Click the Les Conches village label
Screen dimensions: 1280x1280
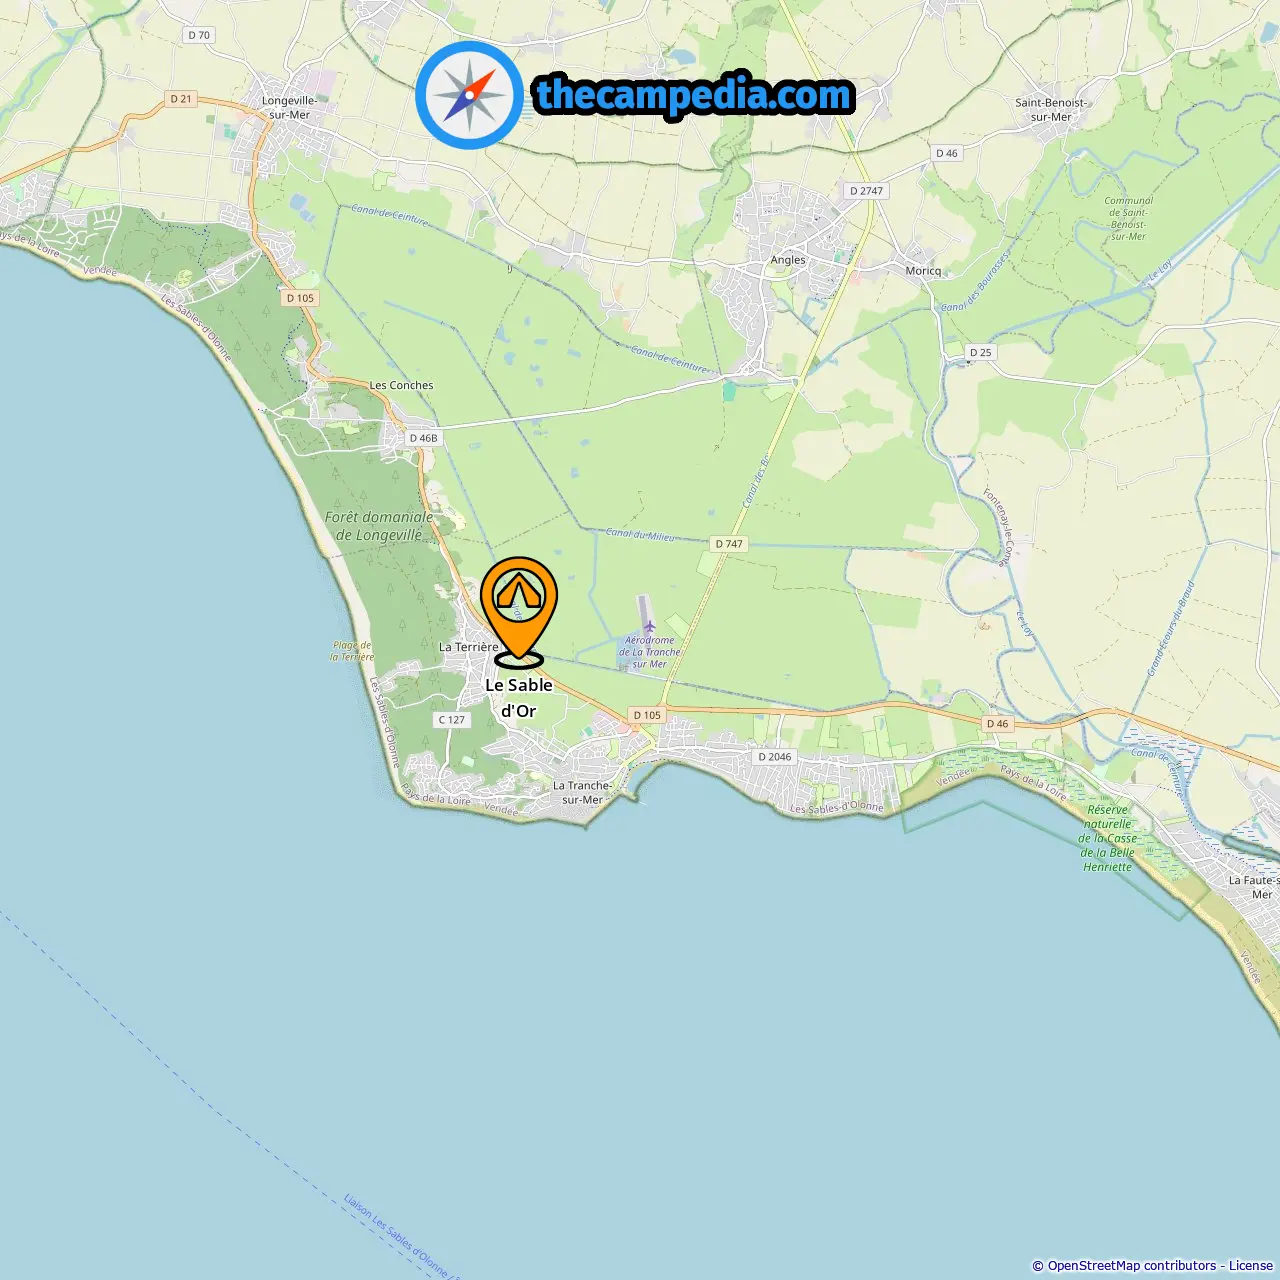pos(401,385)
